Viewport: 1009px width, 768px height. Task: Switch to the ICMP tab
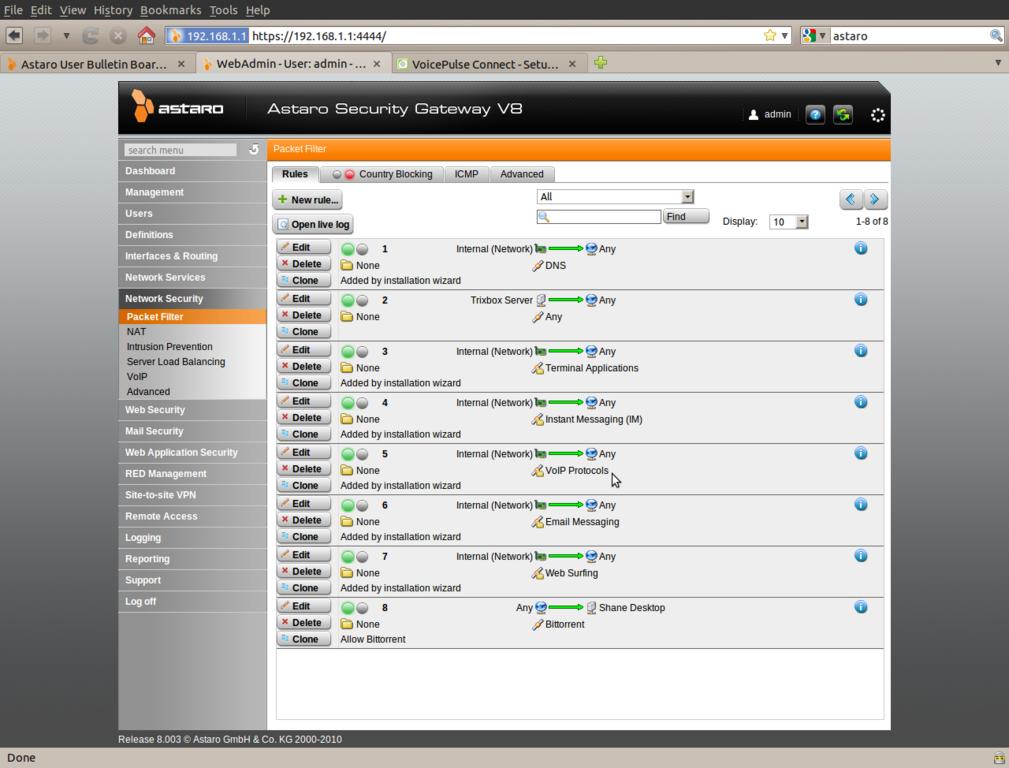tap(467, 174)
